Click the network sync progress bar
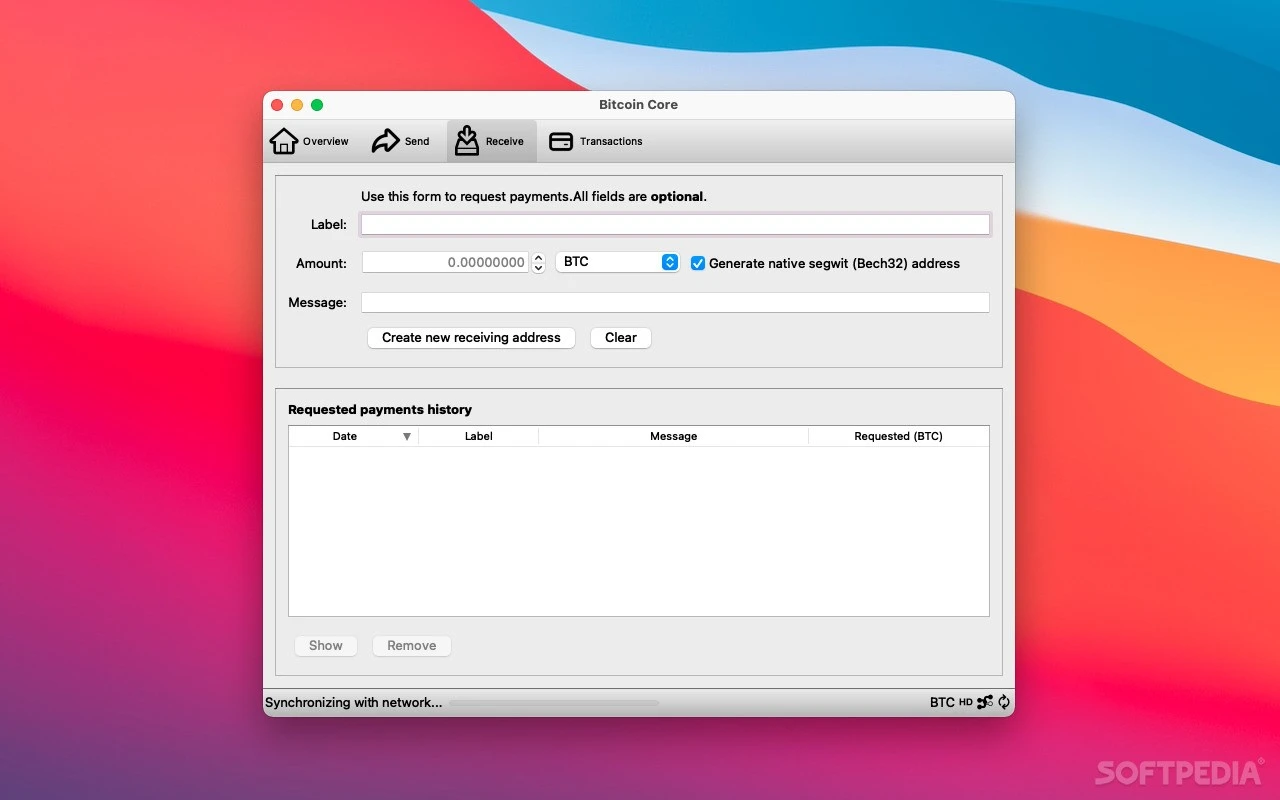Viewport: 1280px width, 800px height. pyautogui.click(x=554, y=703)
